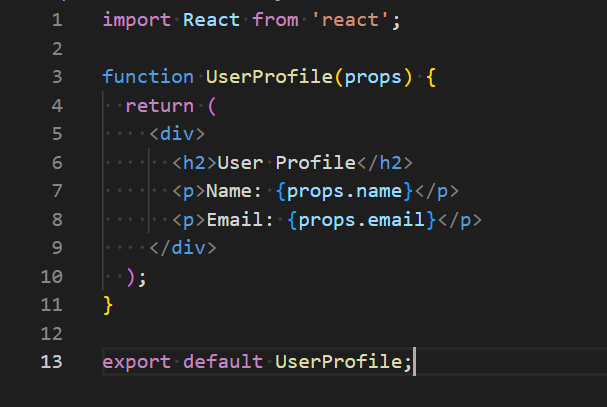Image resolution: width=607 pixels, height=407 pixels.
Task: Click the opening curly brace on line 3
Action: click(x=431, y=77)
